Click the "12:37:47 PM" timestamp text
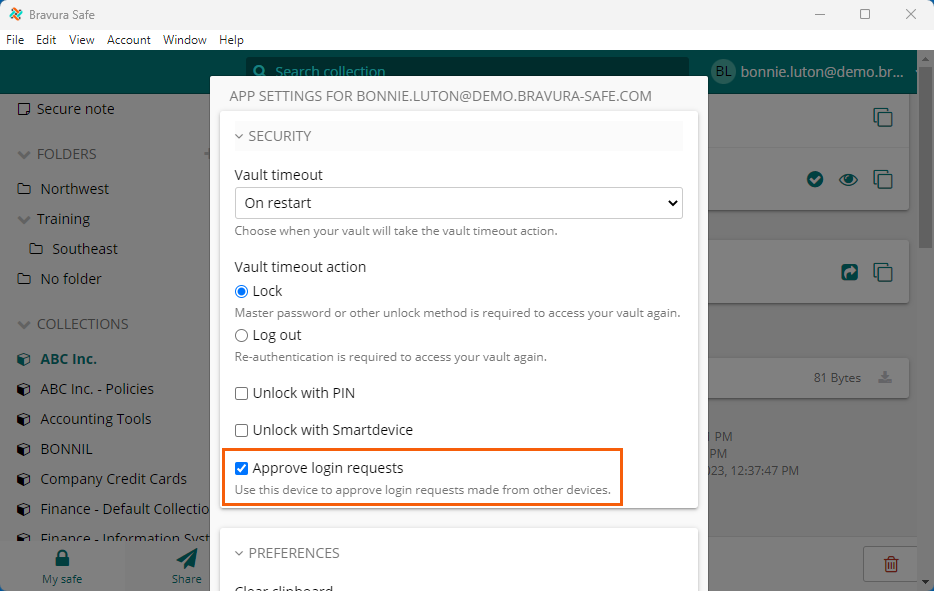The height and width of the screenshot is (591, 934). click(x=764, y=471)
